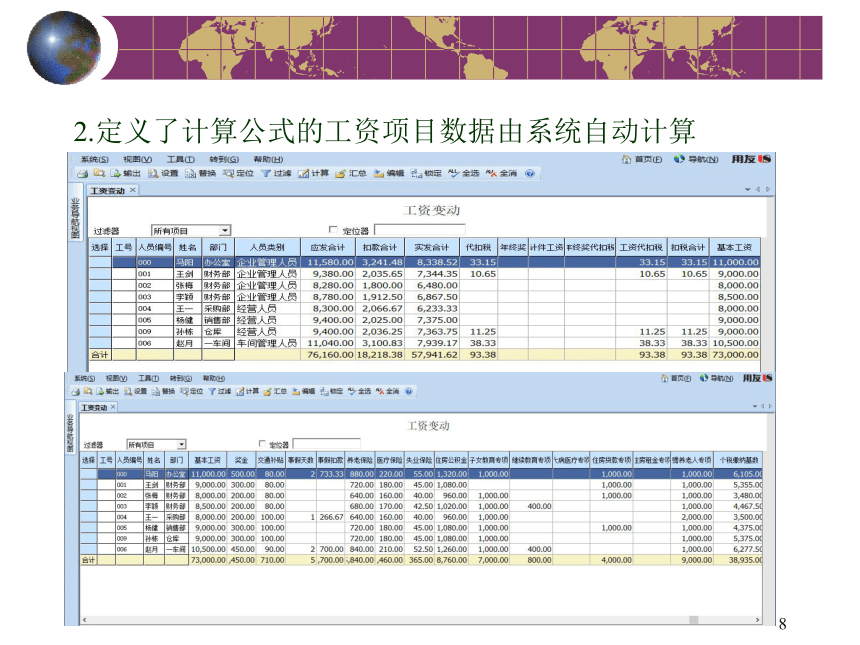Open the 系统(S) menu in the upper window
The width and height of the screenshot is (860, 645).
click(x=94, y=159)
